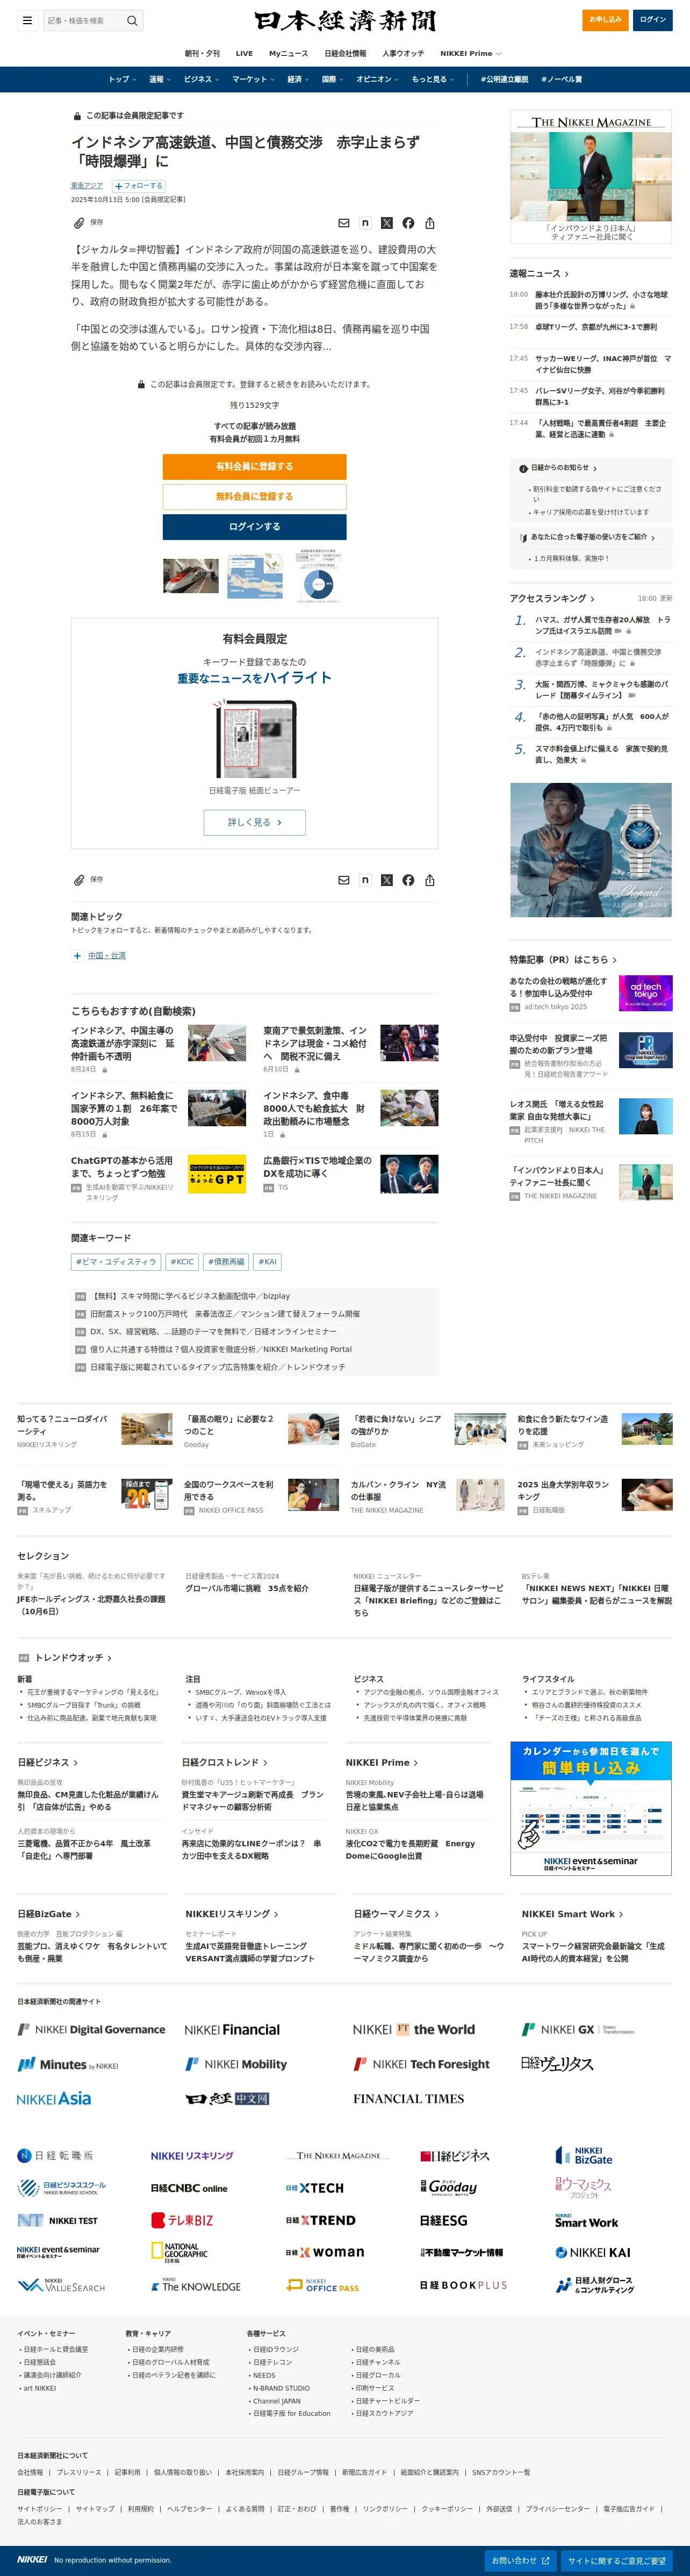The height and width of the screenshot is (2576, 690).
Task: Expand the 速報 navigation dropdown
Action: (x=160, y=79)
